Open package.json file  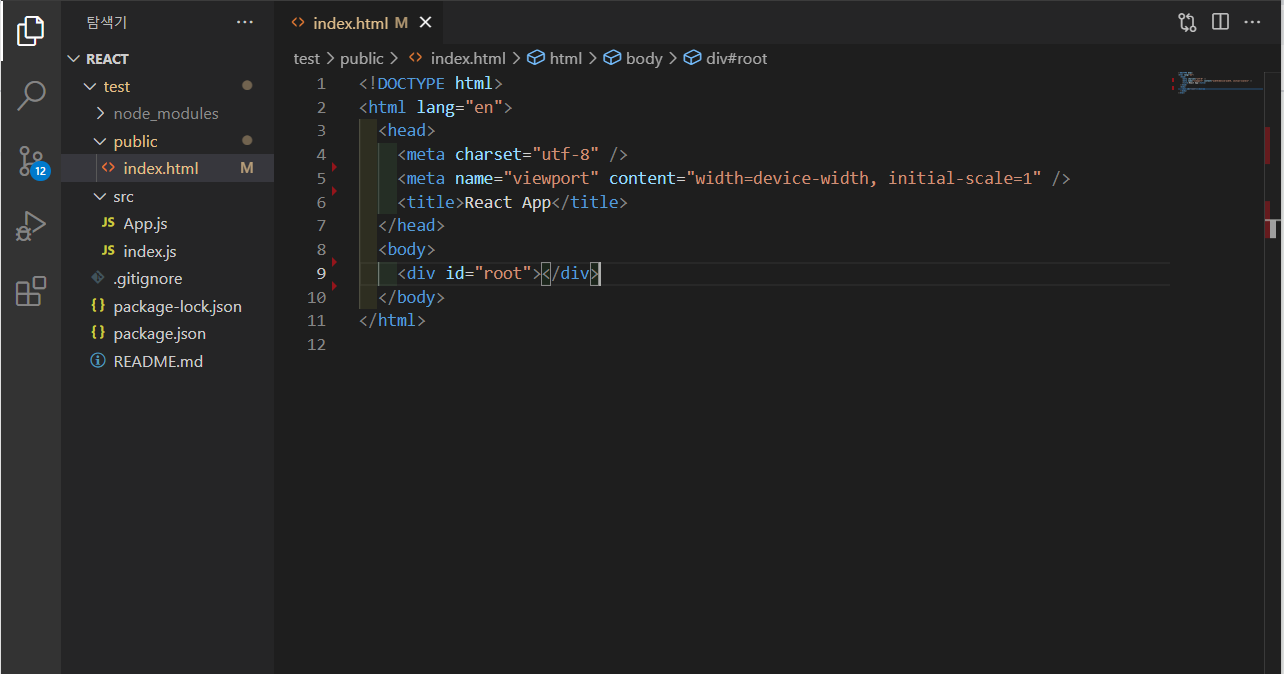pyautogui.click(x=167, y=334)
